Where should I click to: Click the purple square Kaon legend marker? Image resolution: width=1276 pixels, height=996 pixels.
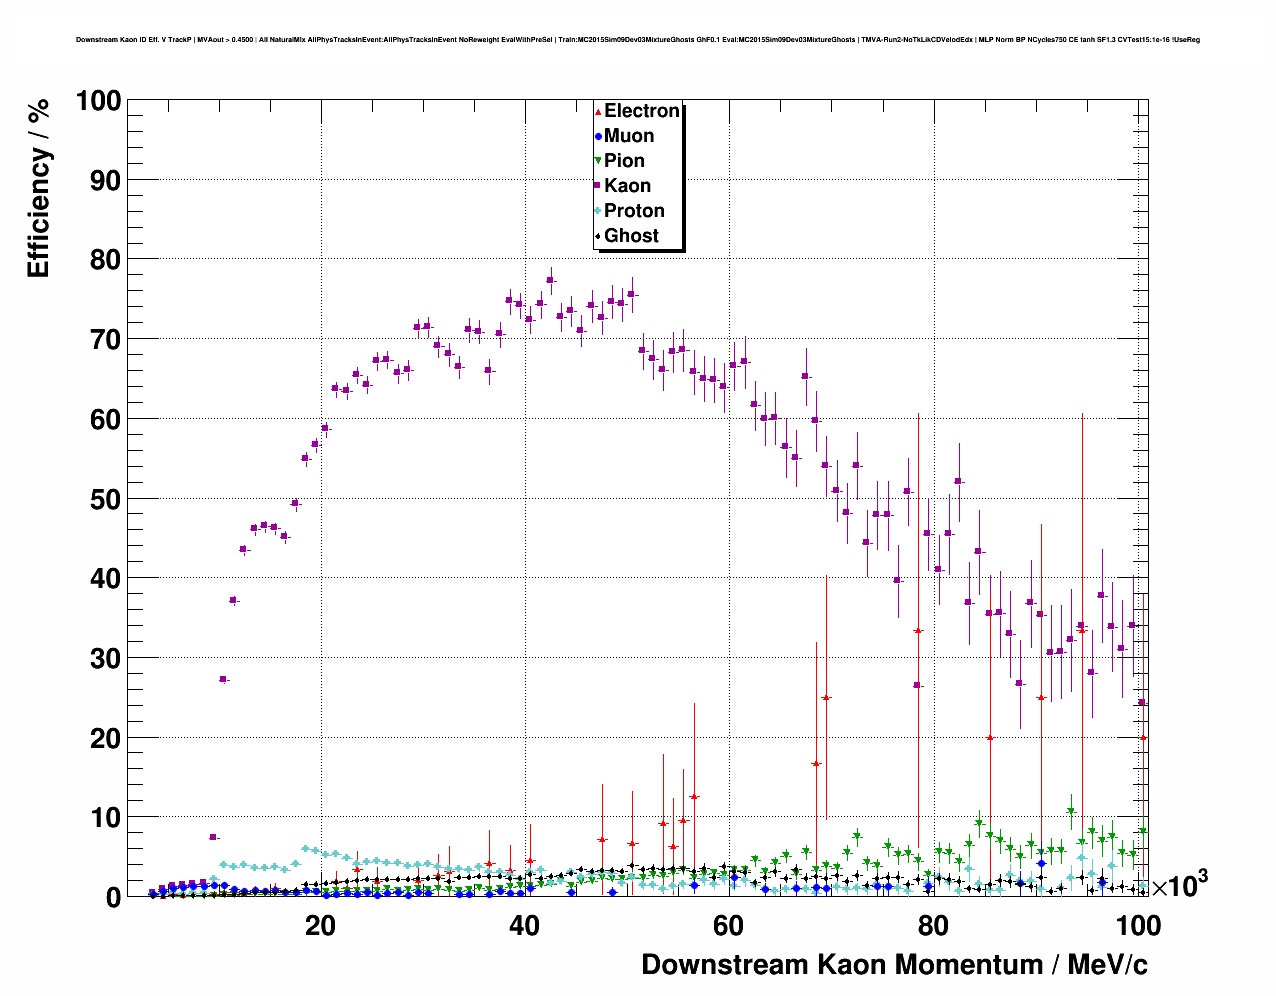tap(598, 186)
